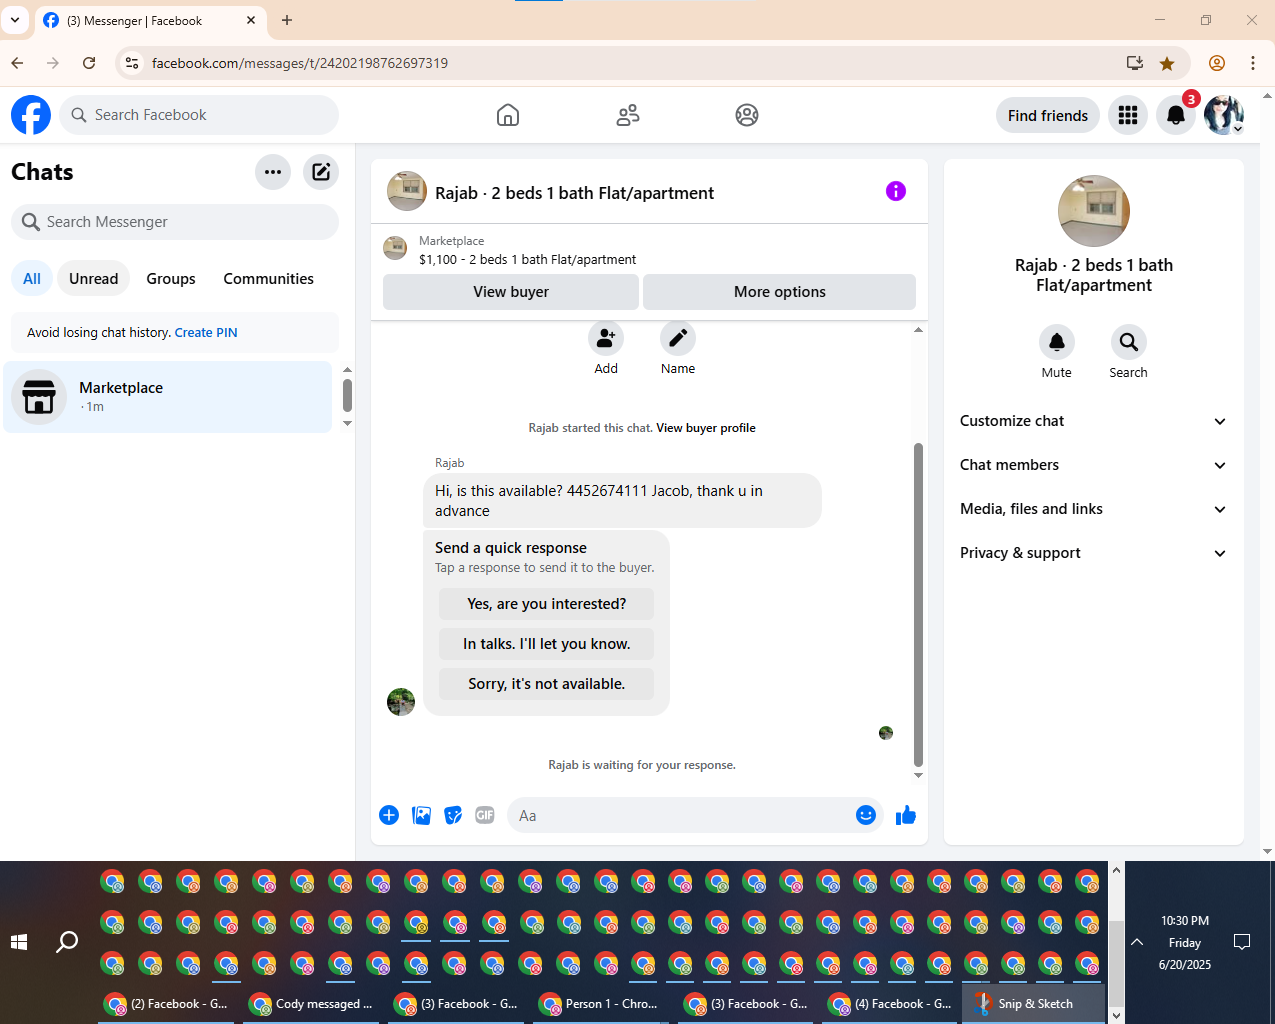Open Chrome profile icon in toolbar
1275x1024 pixels.
[1217, 63]
